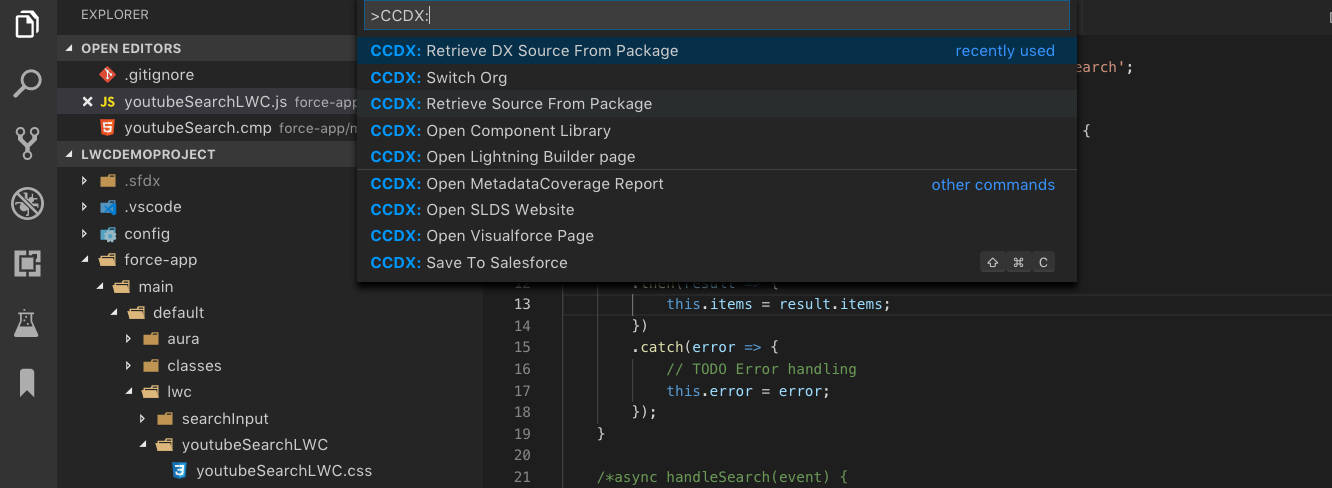Select youtubeSearch.cmp in open editors

tap(198, 128)
